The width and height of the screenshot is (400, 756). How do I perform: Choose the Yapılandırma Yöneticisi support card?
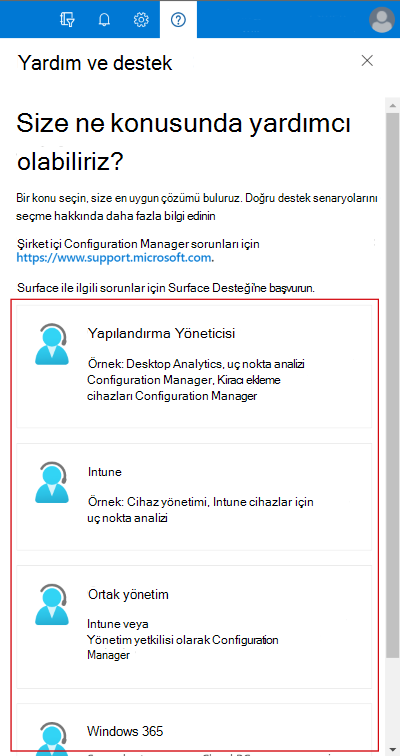194,366
